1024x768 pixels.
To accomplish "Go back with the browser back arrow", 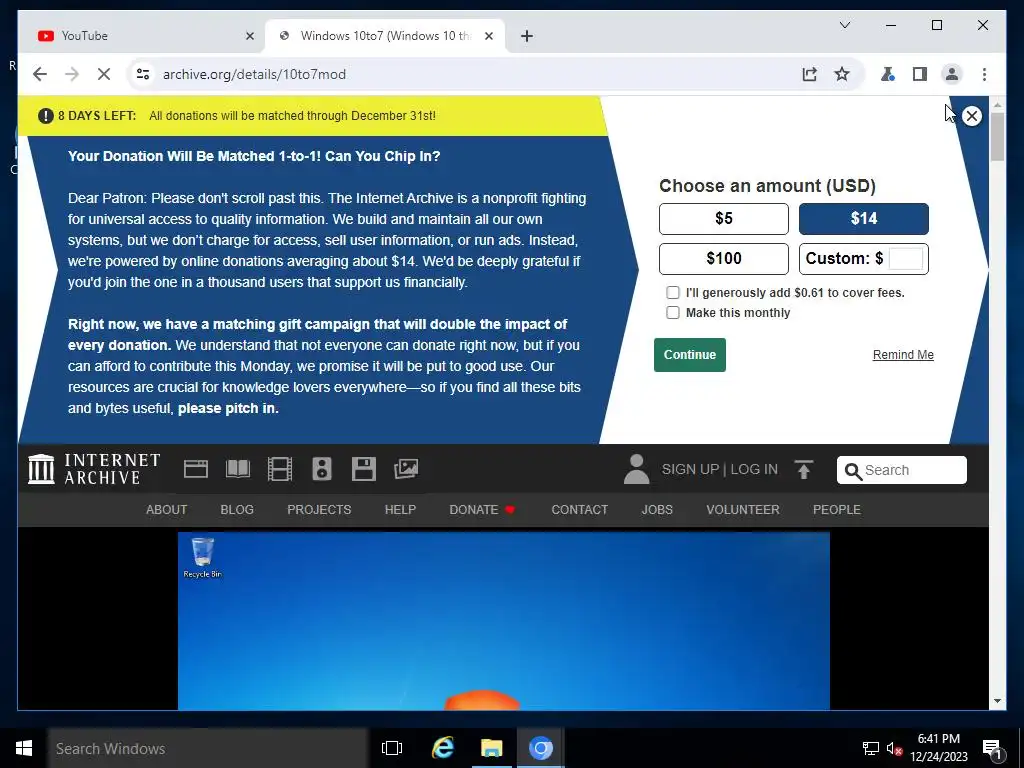I will coord(40,74).
